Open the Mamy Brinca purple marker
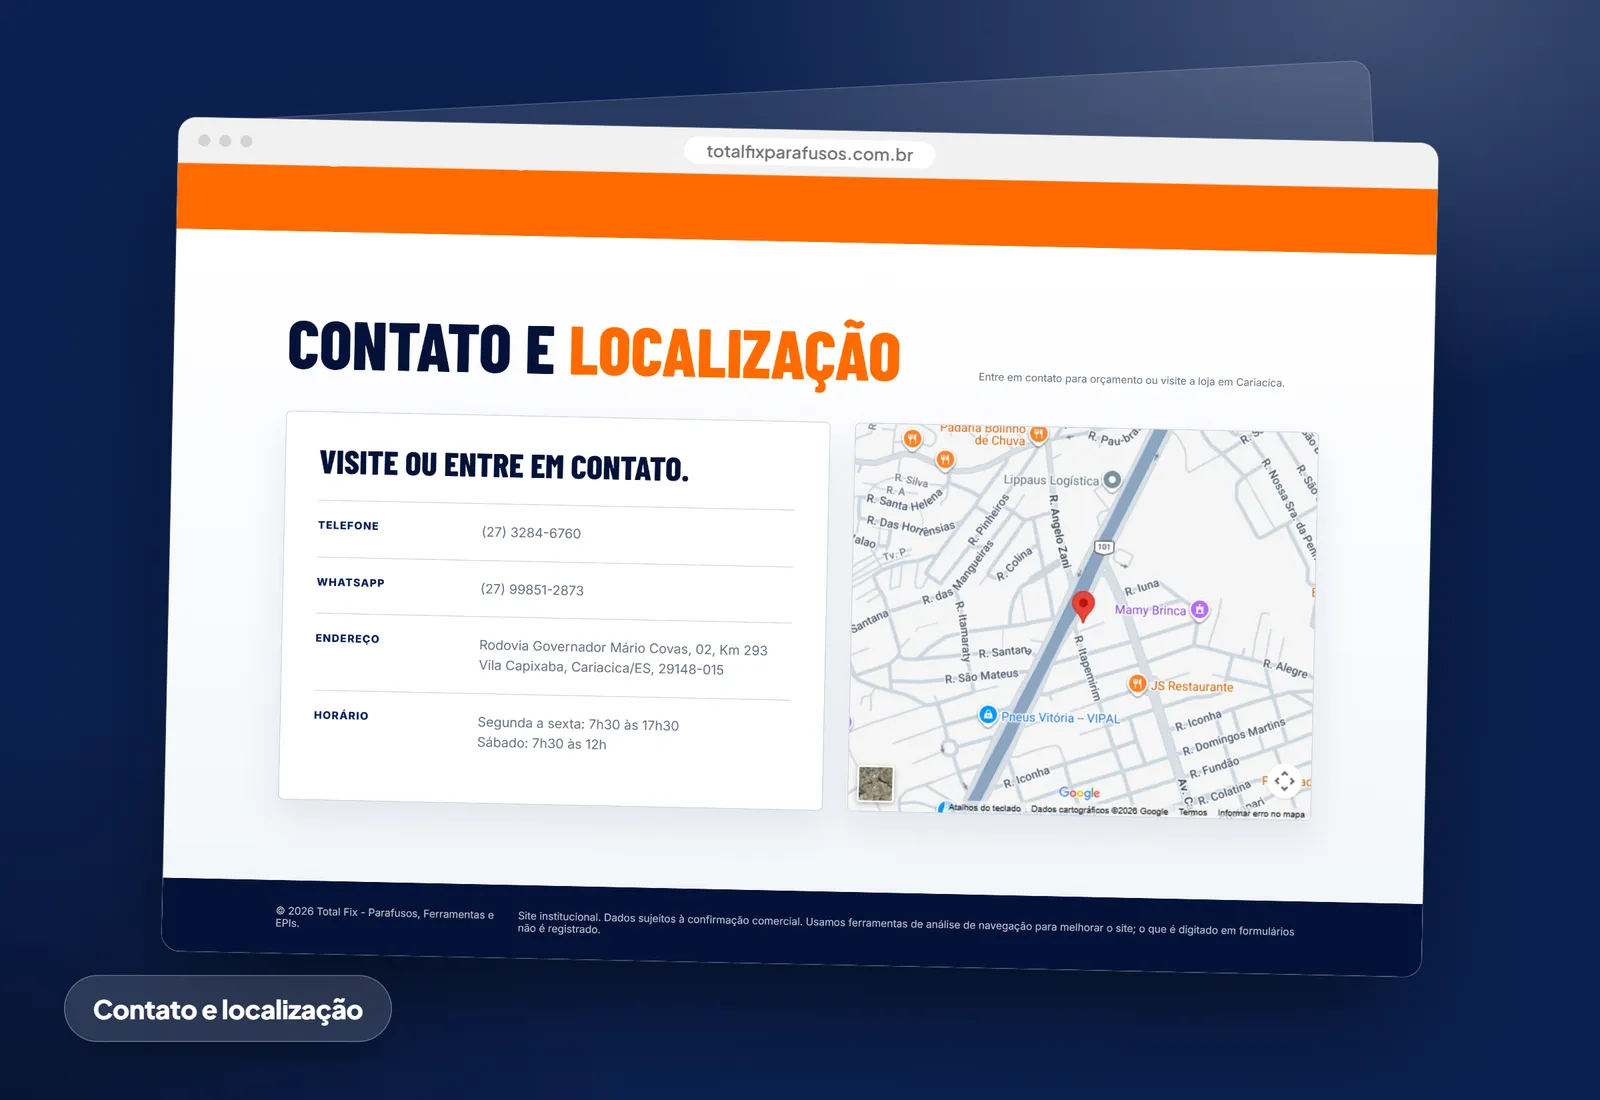The width and height of the screenshot is (1600, 1100). click(x=1201, y=610)
